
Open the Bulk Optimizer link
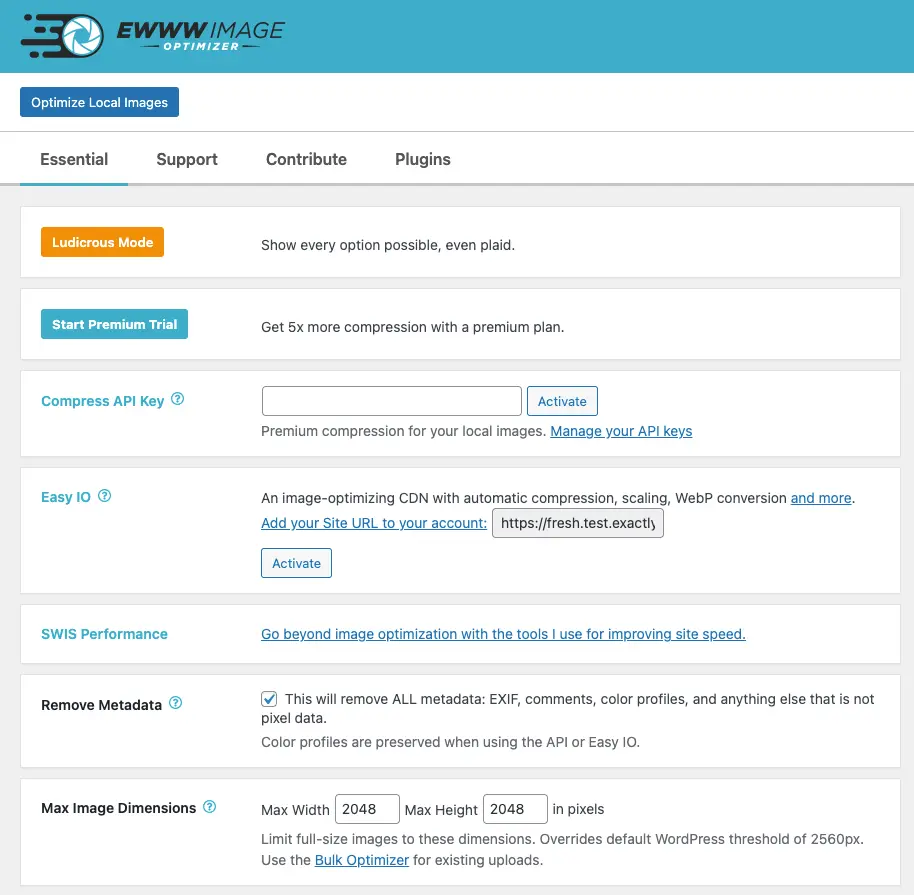(x=361, y=861)
